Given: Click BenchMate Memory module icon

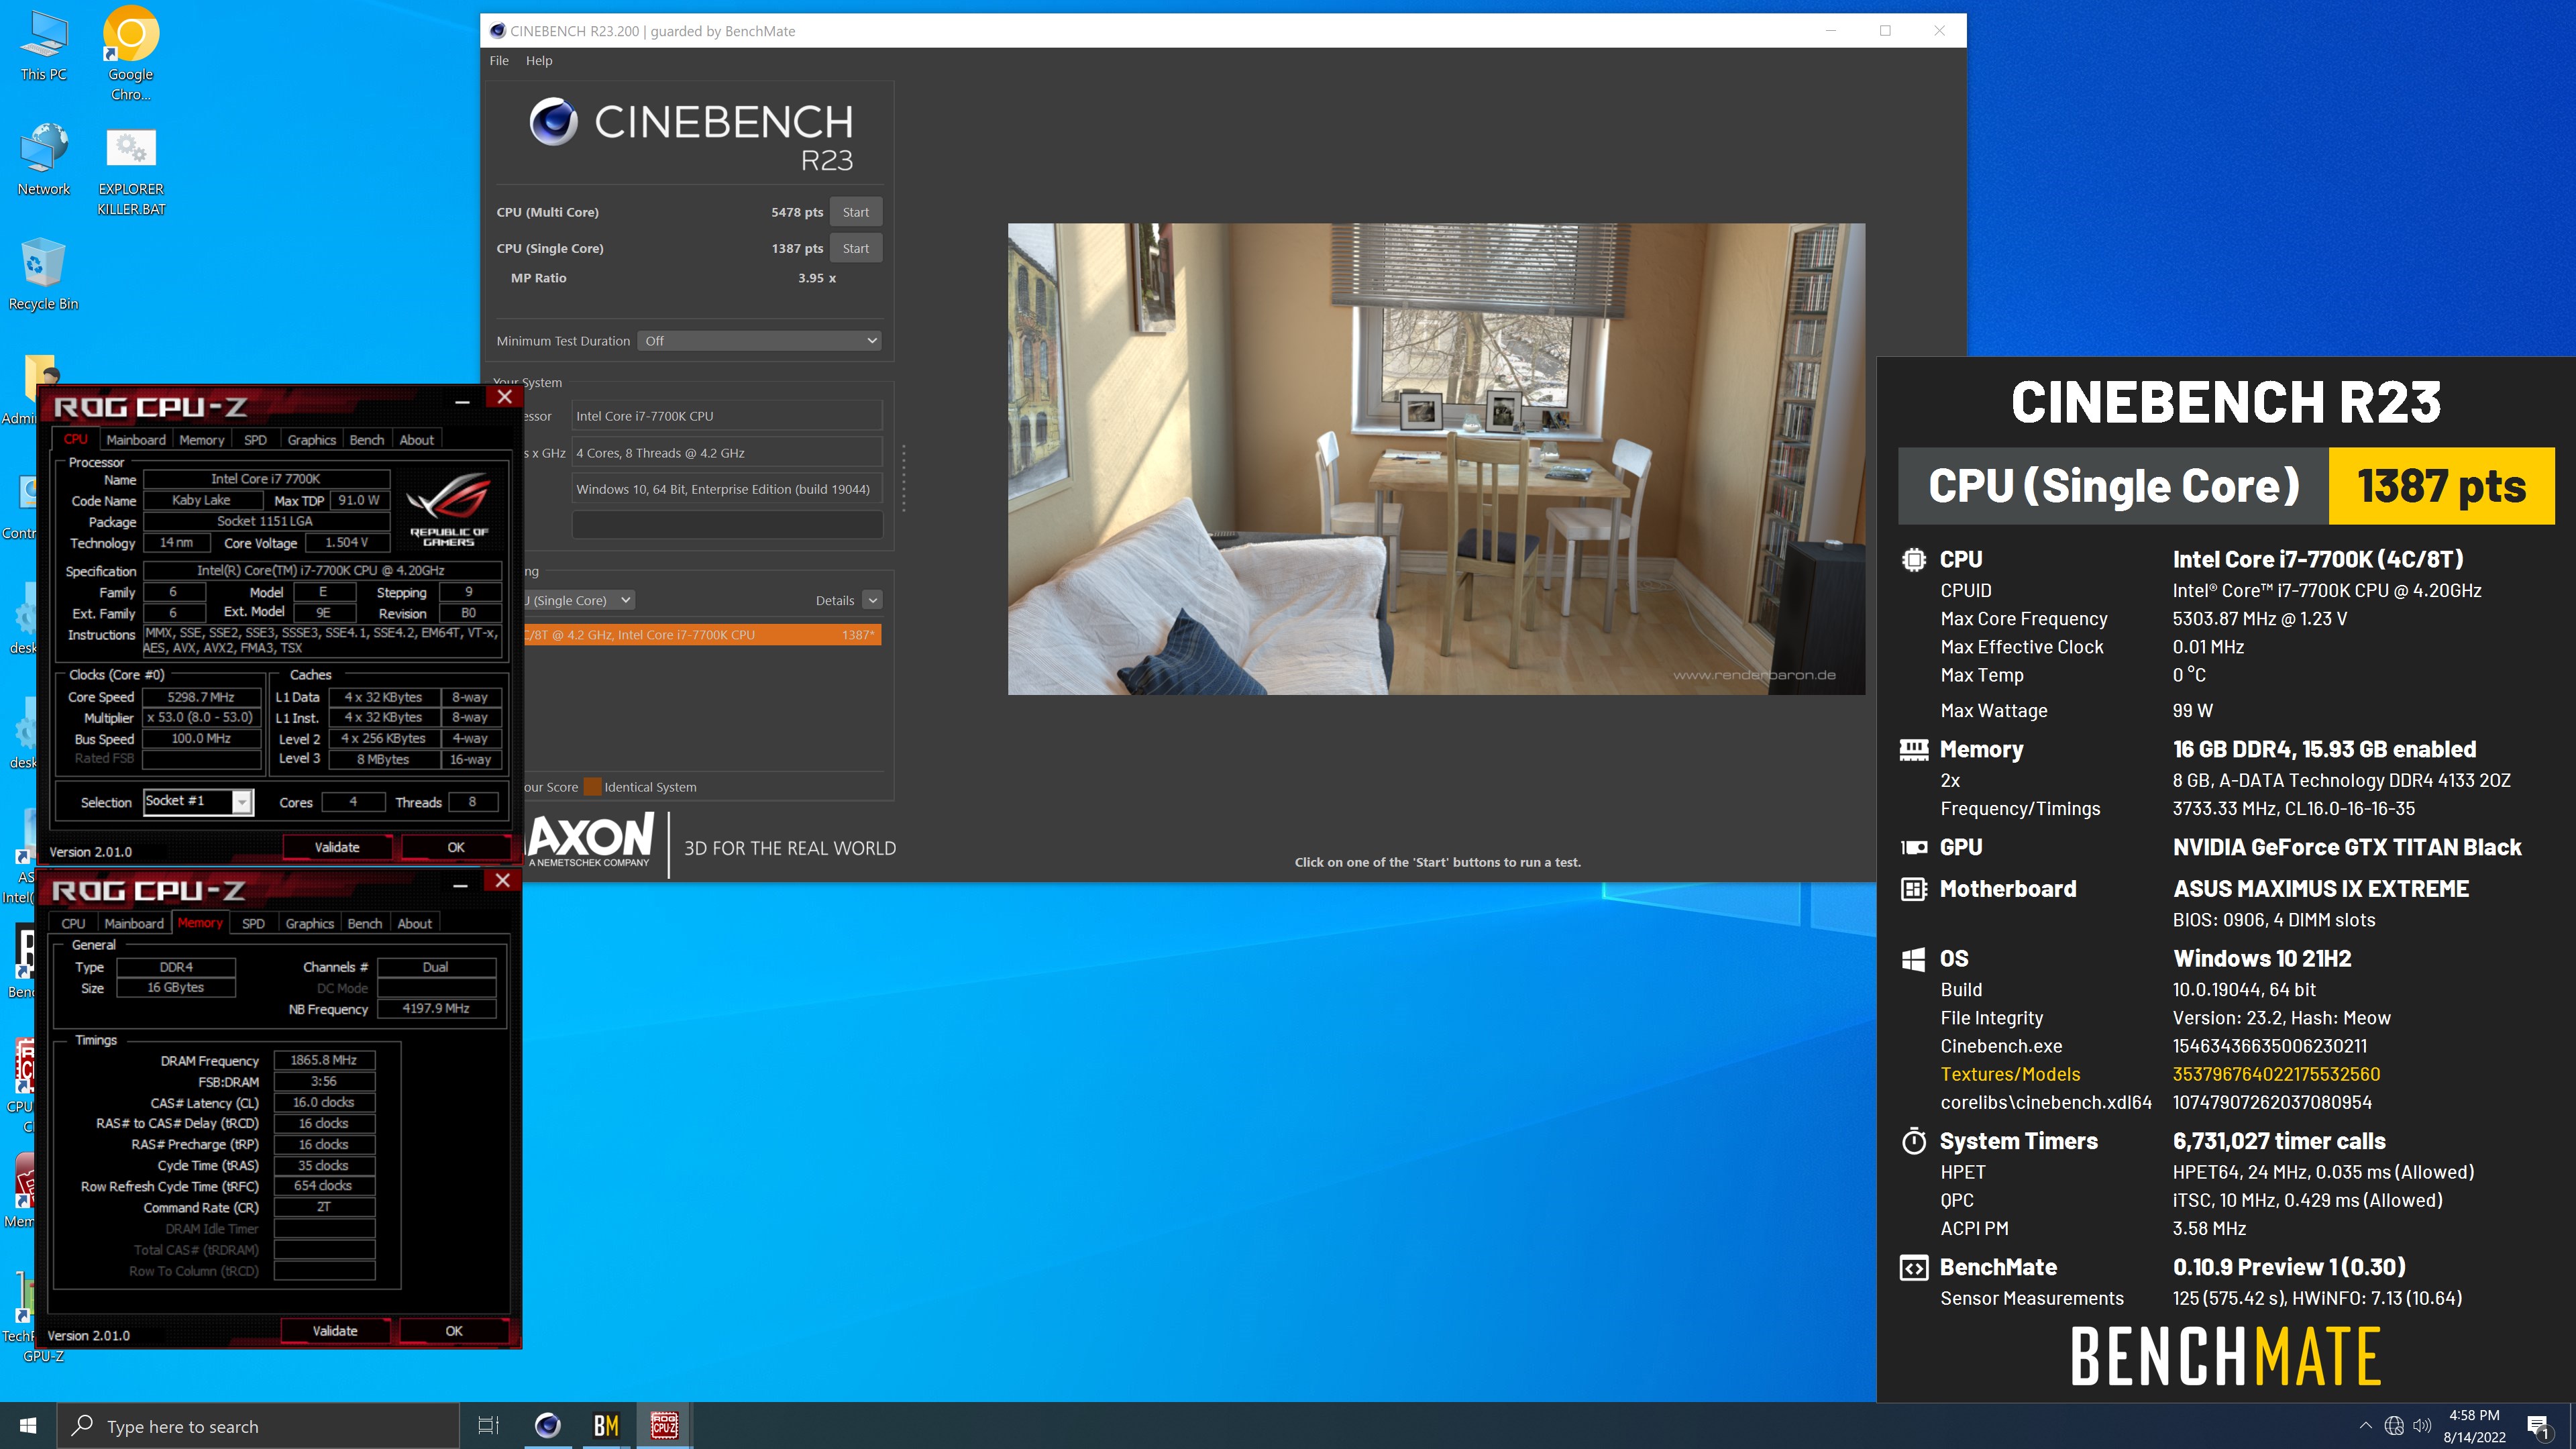Looking at the screenshot, I should 1913,750.
